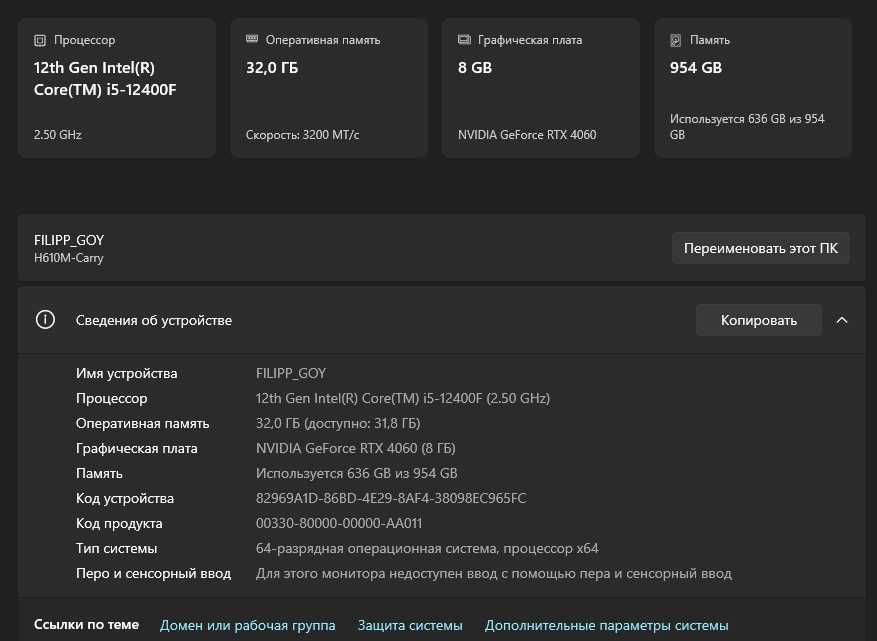Click the 8 GB graphics card value
Viewport: 877px width, 641px height.
pyautogui.click(x=475, y=68)
